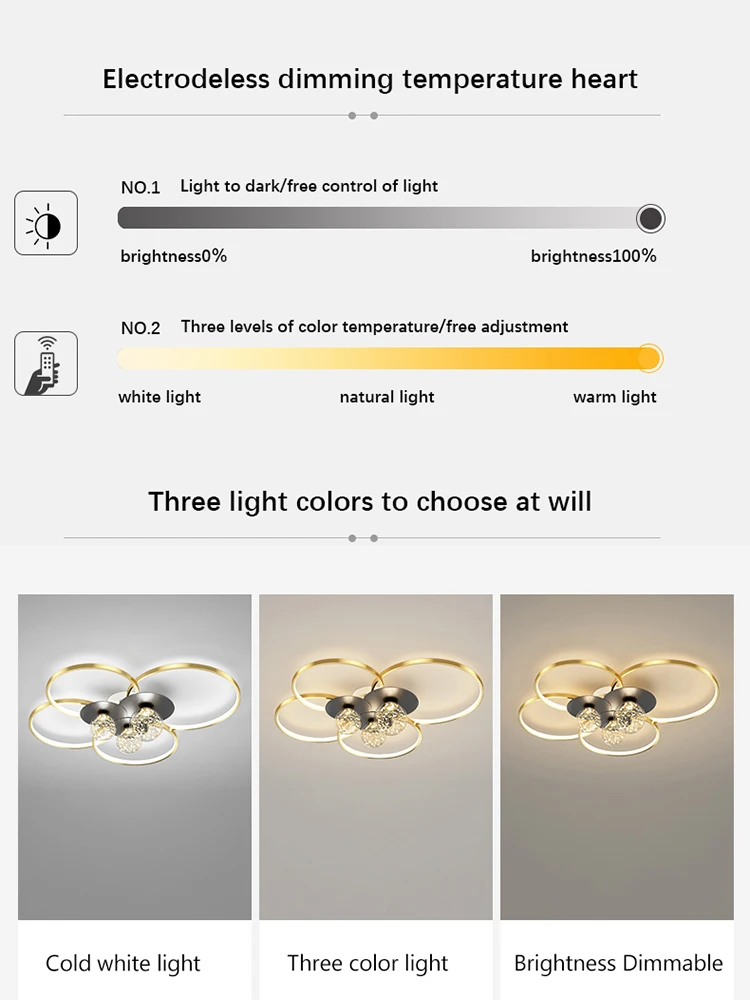Click the "Three color light" caption
This screenshot has height=1000, width=750.
click(368, 964)
